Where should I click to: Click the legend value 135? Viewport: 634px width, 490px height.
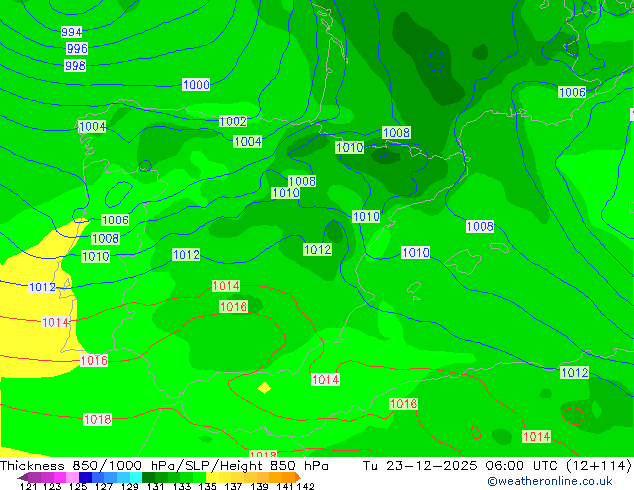point(207,486)
